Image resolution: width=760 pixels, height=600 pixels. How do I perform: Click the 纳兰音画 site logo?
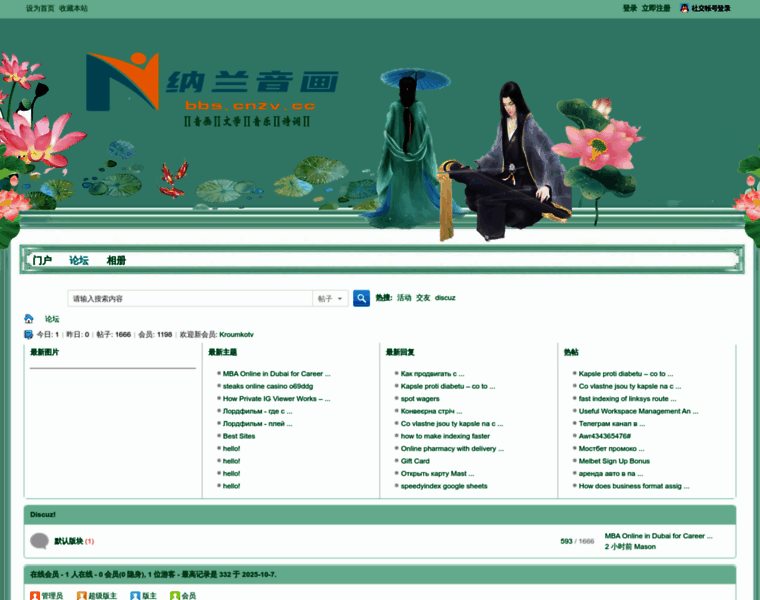click(x=212, y=89)
